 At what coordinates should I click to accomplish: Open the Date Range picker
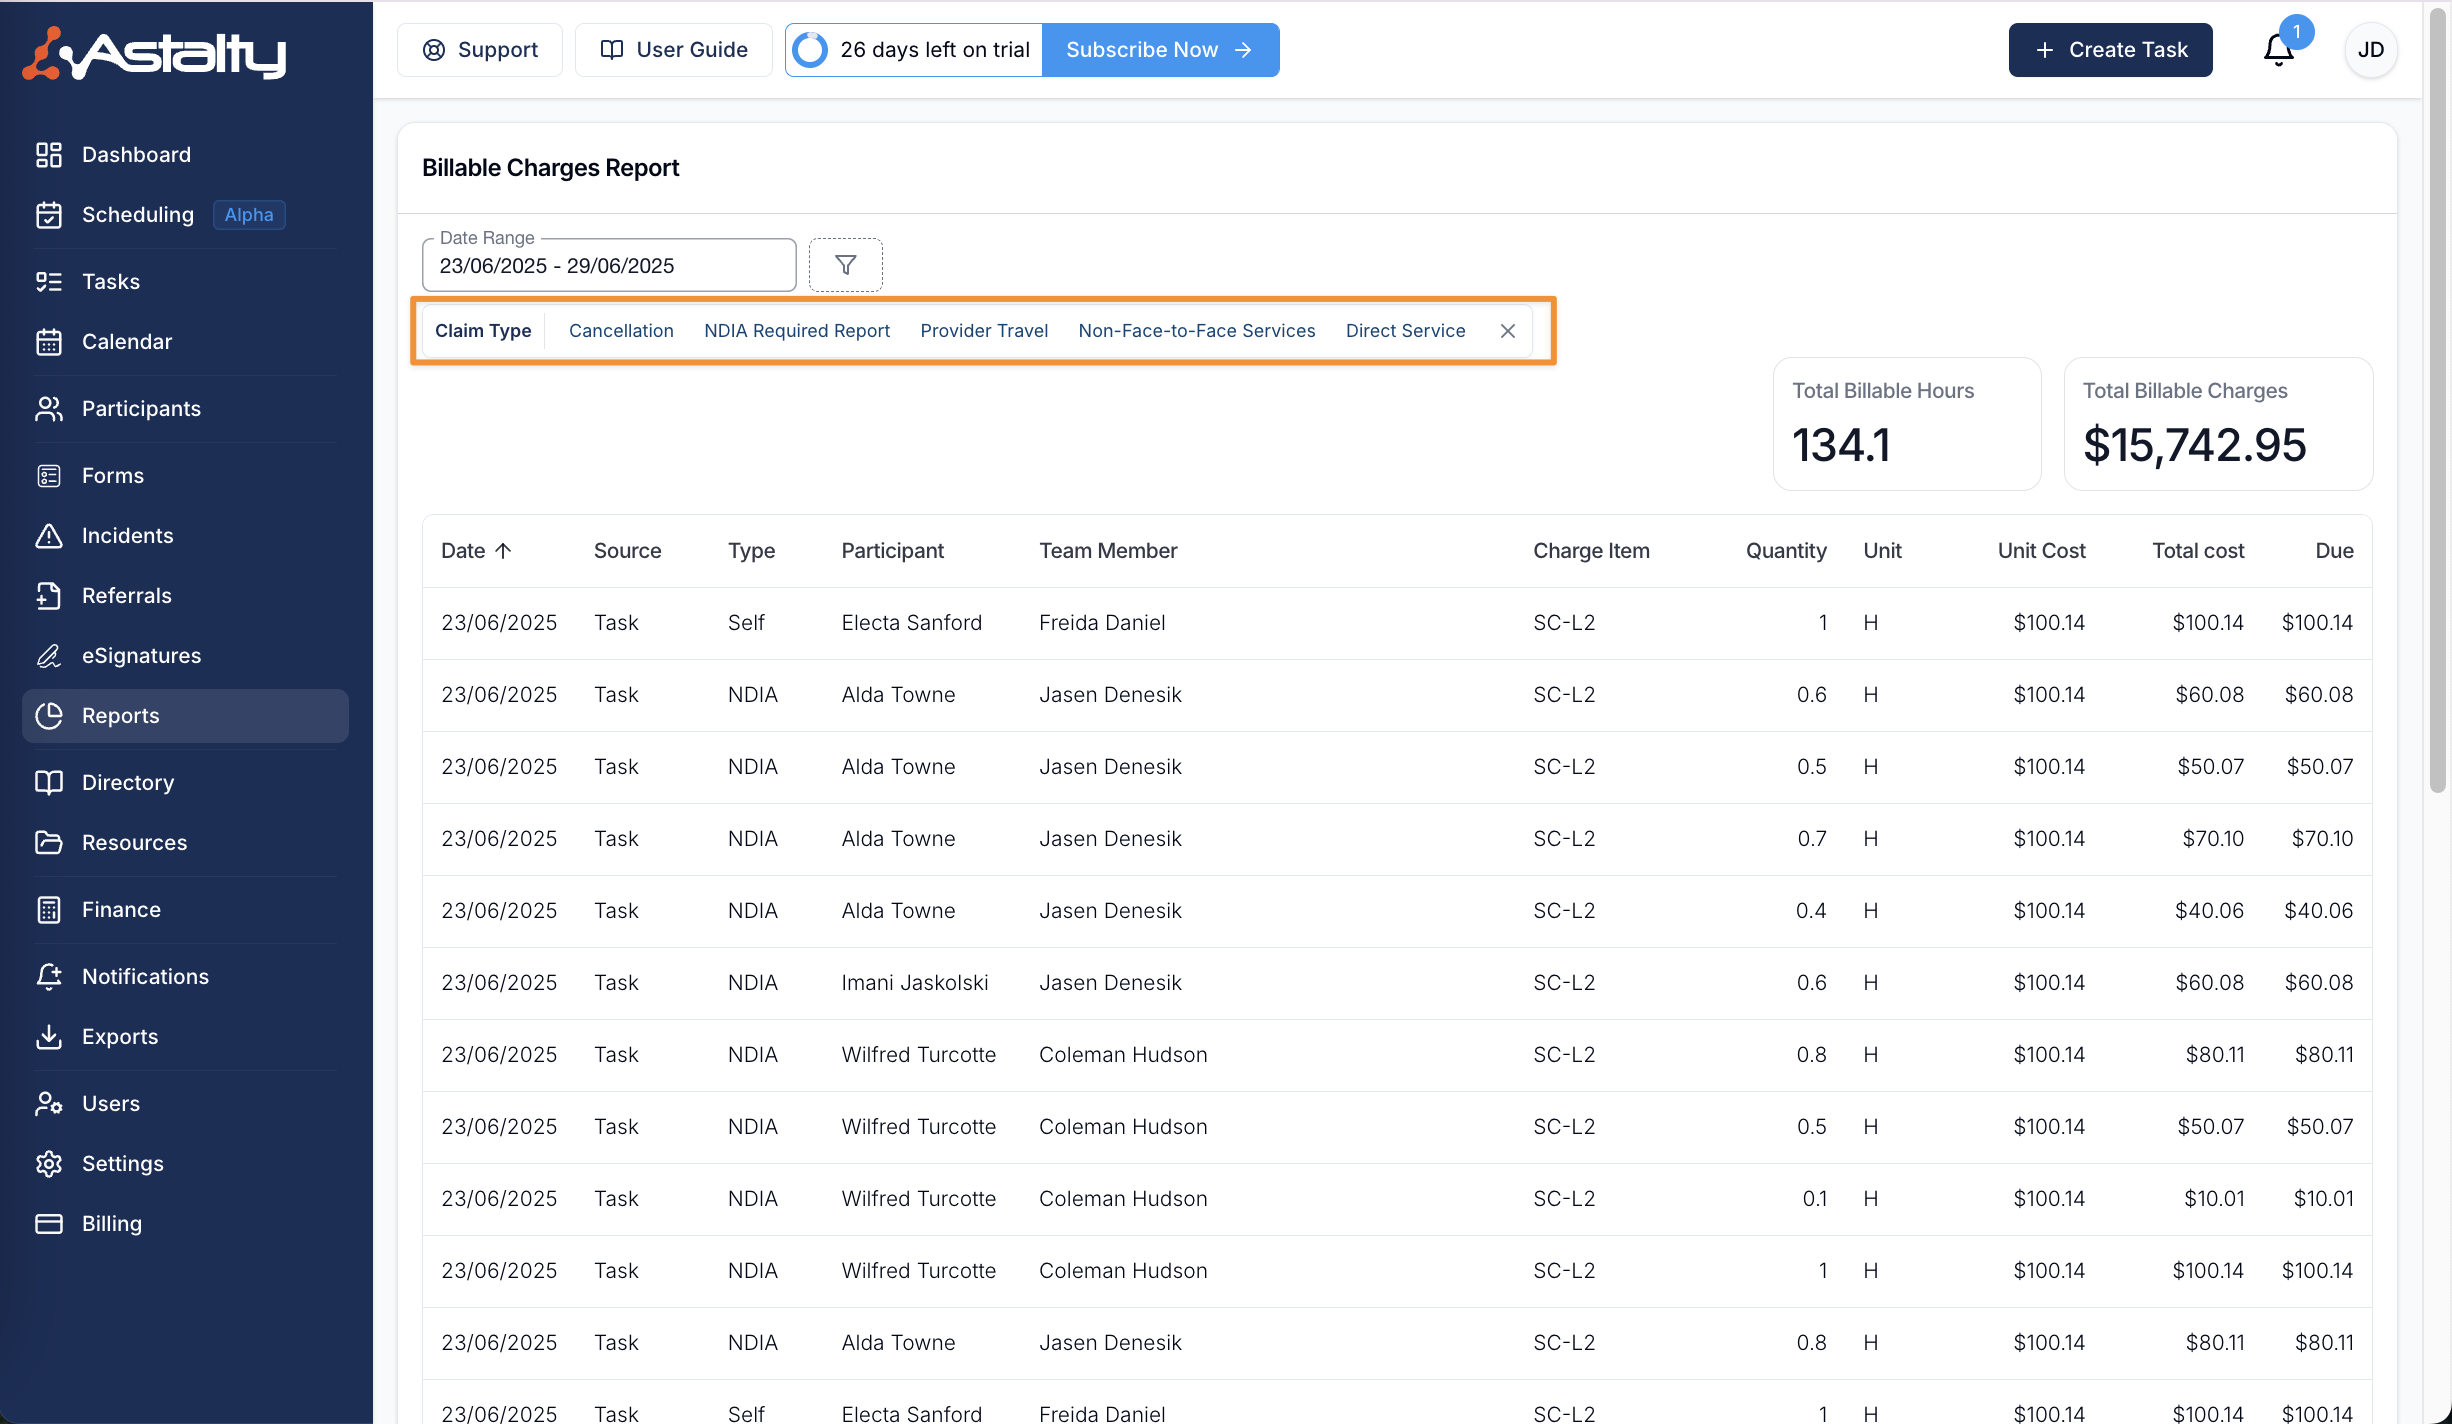click(x=608, y=266)
